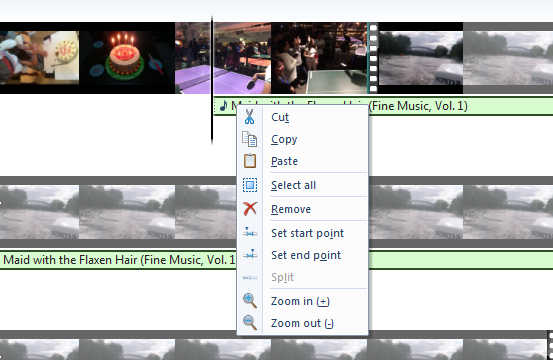
Task: Select the cake-cutting clip thumbnail at far left
Action: click(x=39, y=58)
